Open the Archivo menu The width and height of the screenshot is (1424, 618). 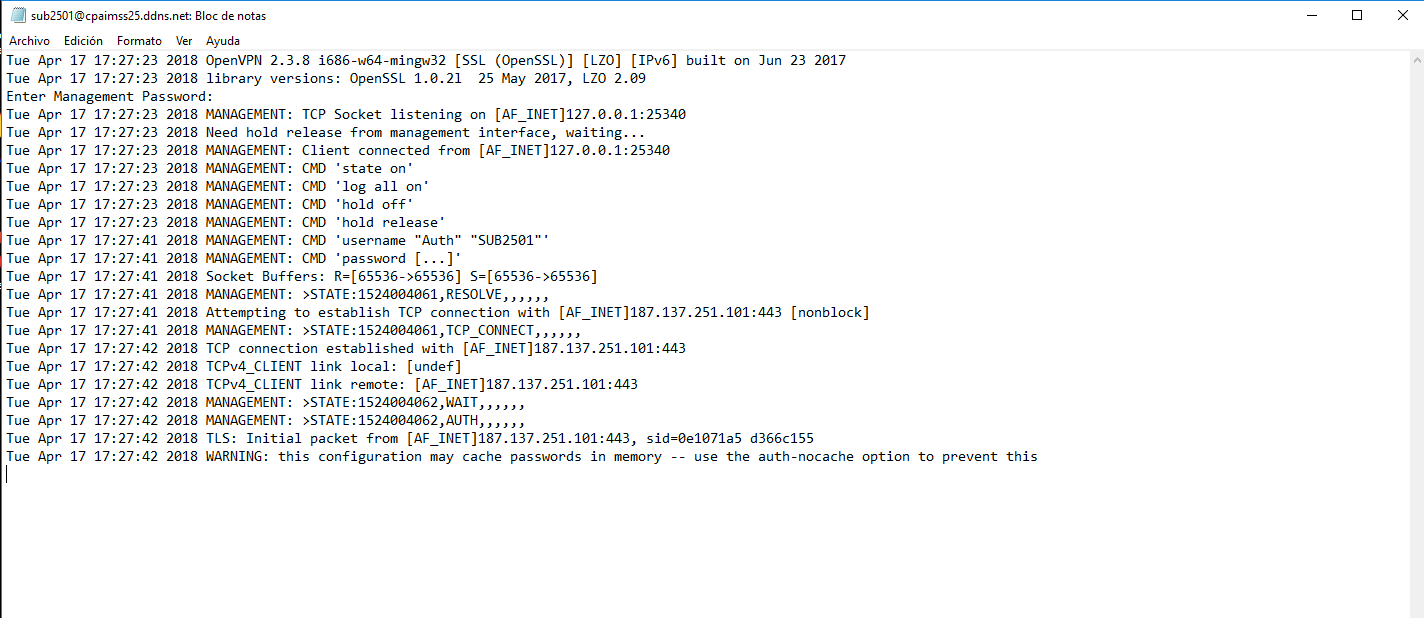coord(29,41)
